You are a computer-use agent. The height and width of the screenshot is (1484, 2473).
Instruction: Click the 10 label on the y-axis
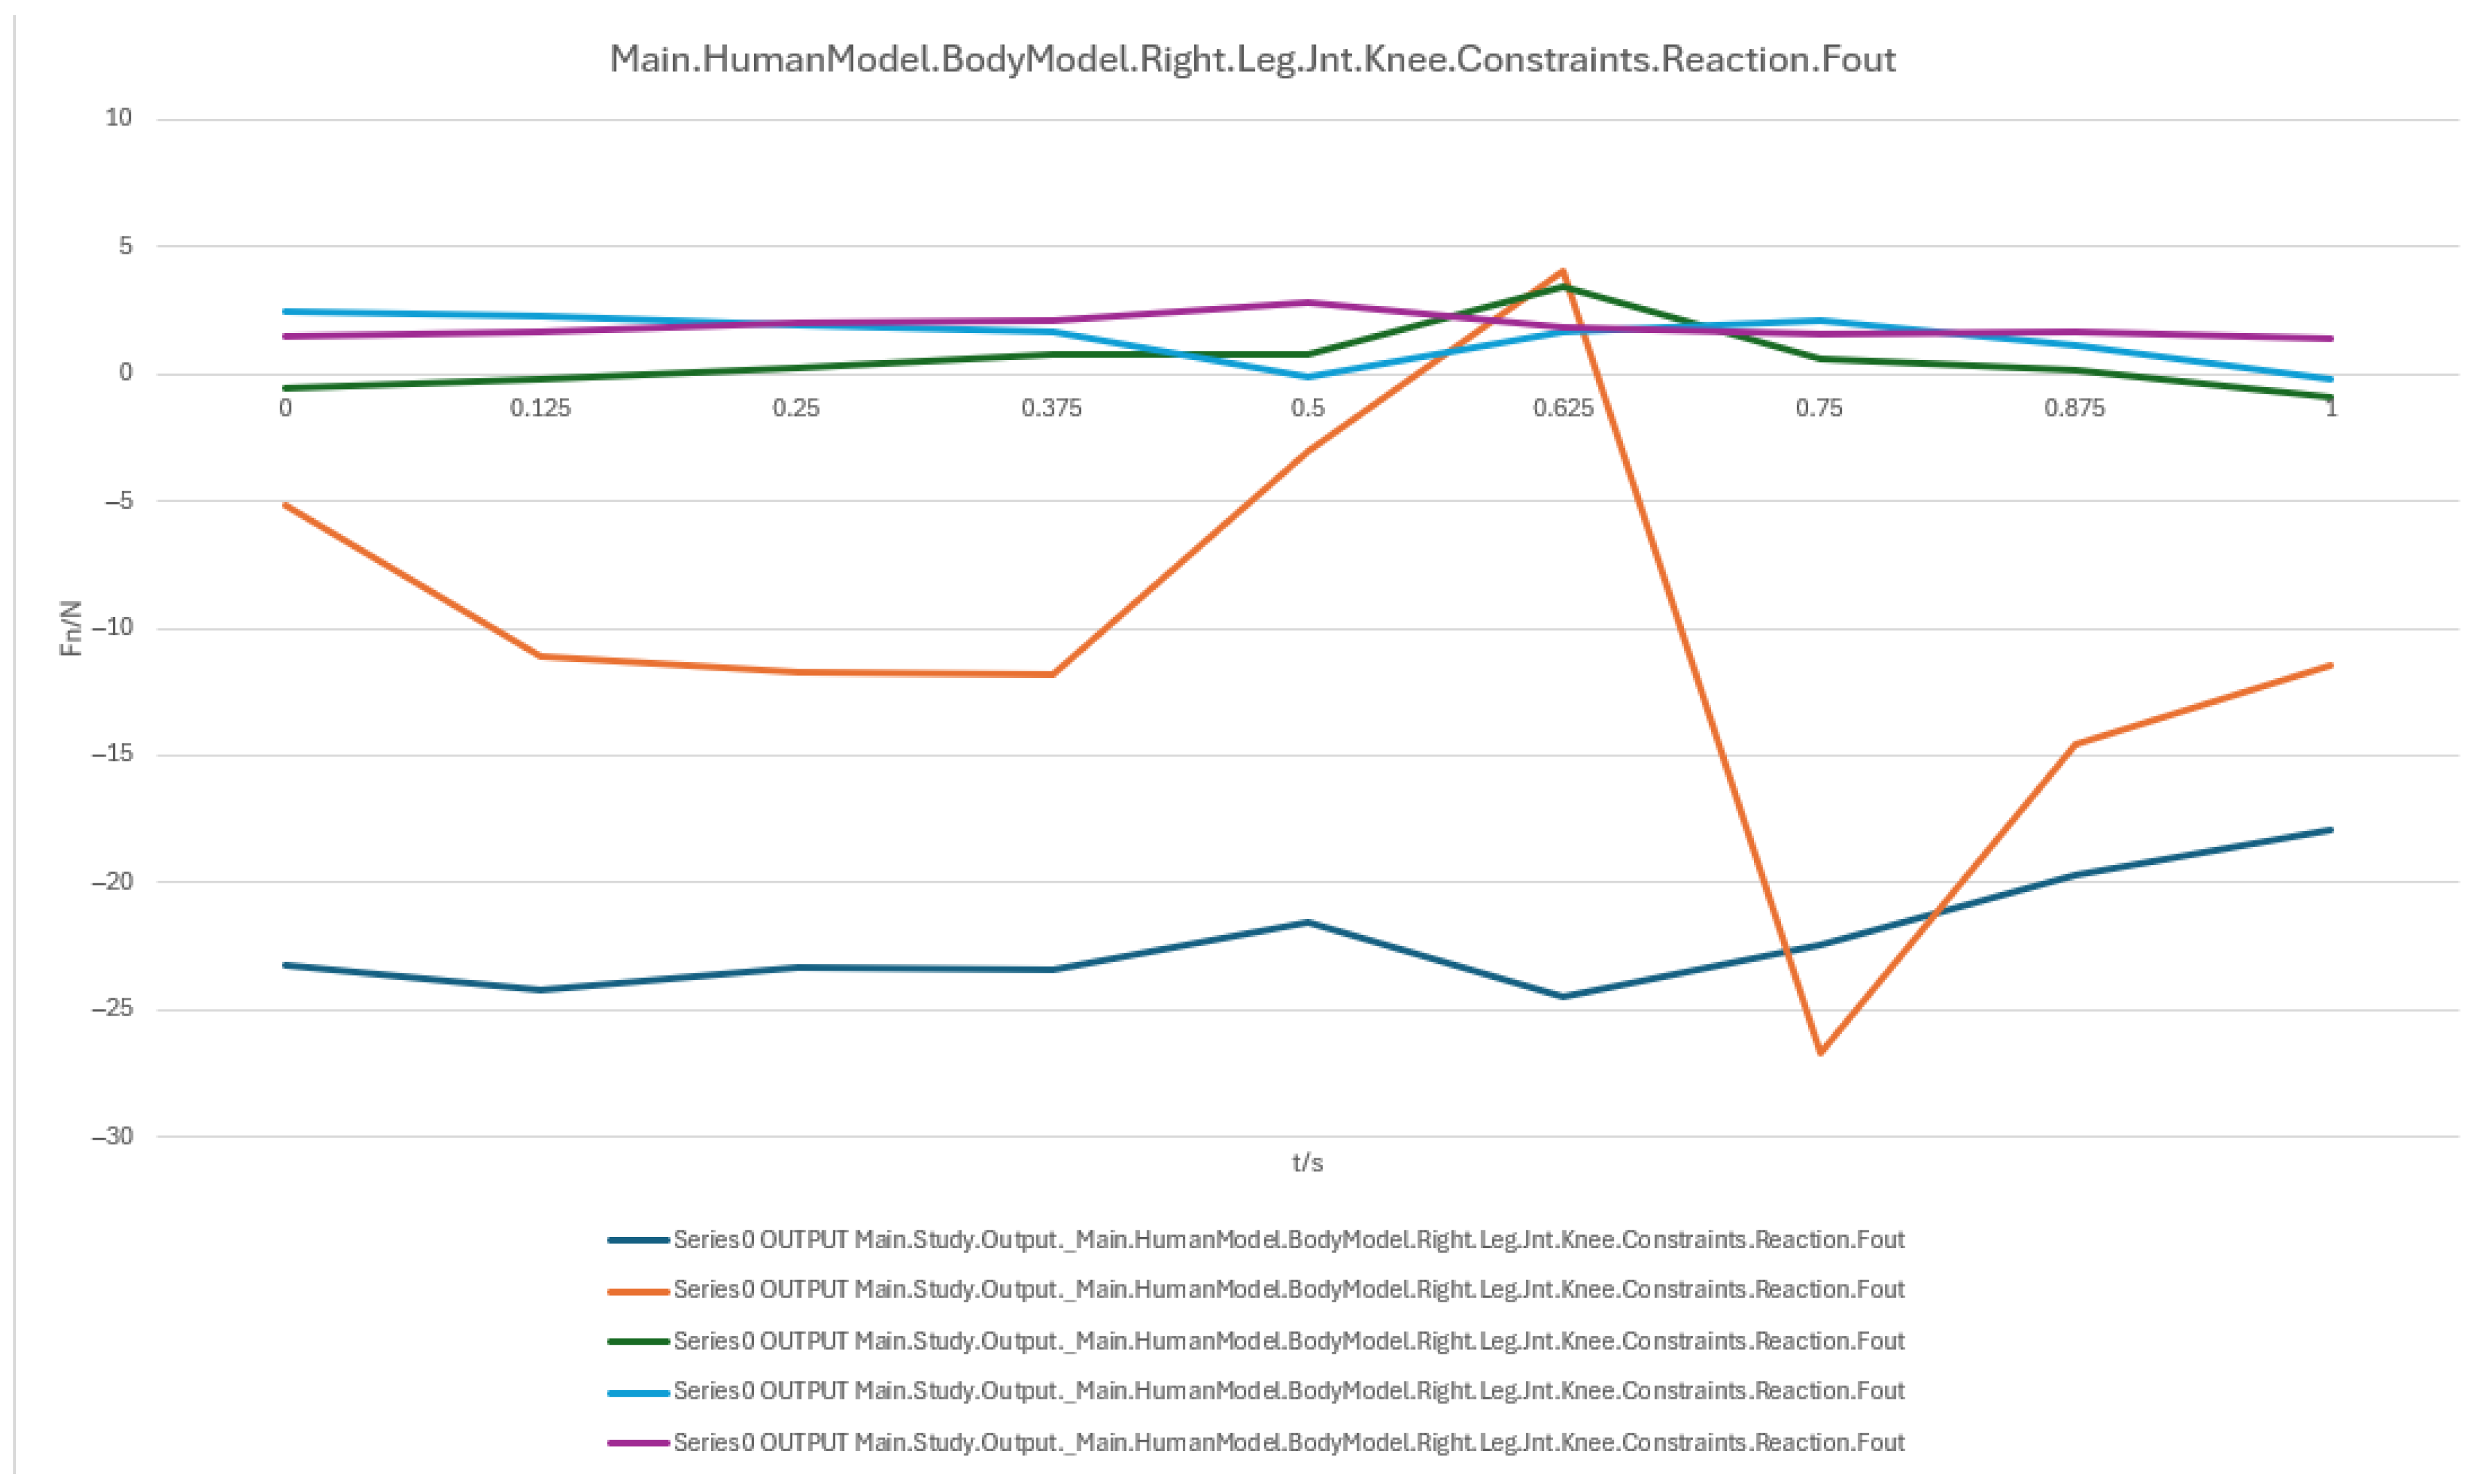119,118
